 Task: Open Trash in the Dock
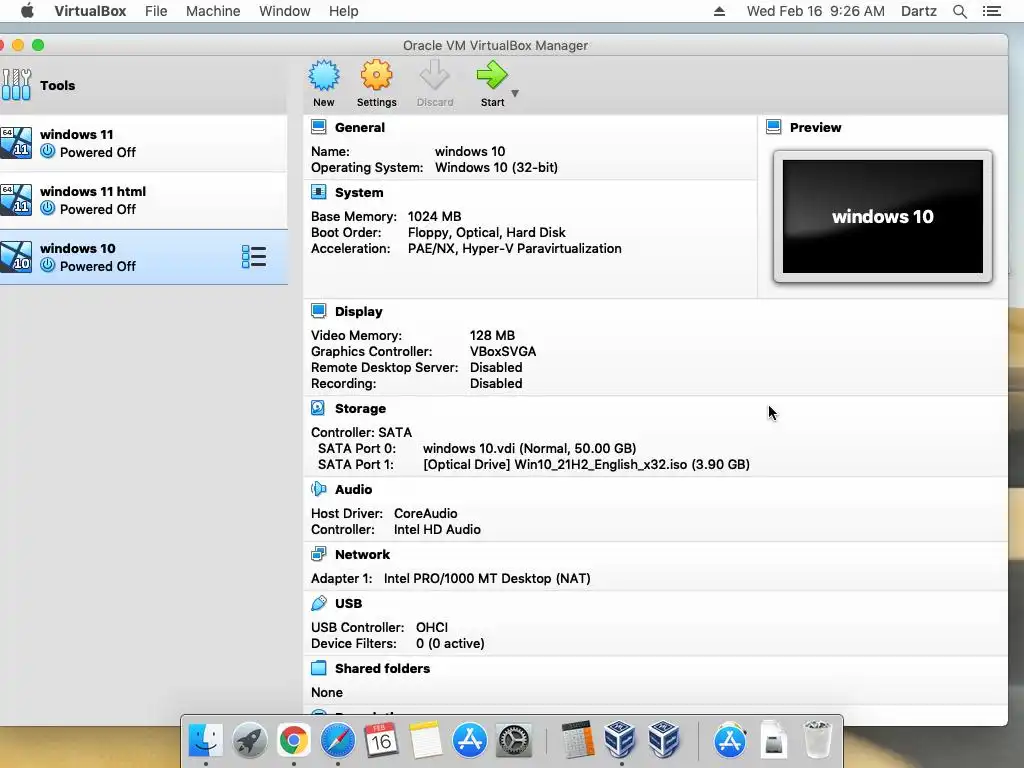pyautogui.click(x=817, y=740)
